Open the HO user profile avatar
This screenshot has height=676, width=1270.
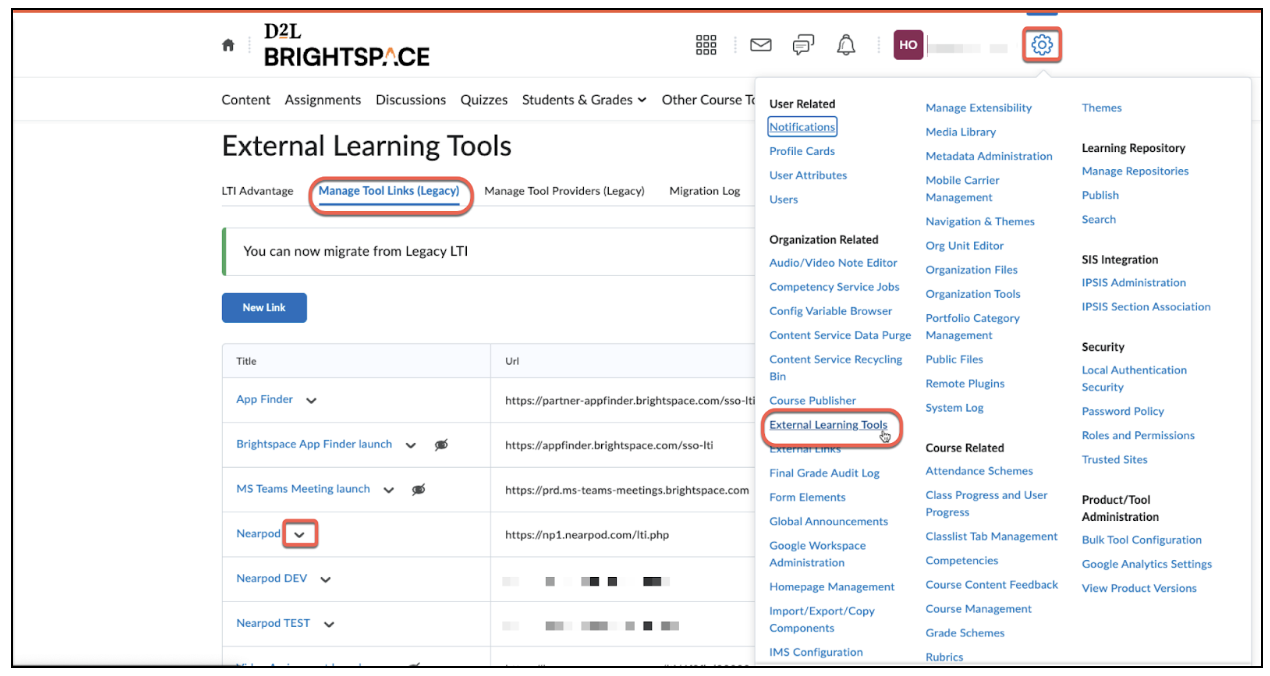[908, 45]
